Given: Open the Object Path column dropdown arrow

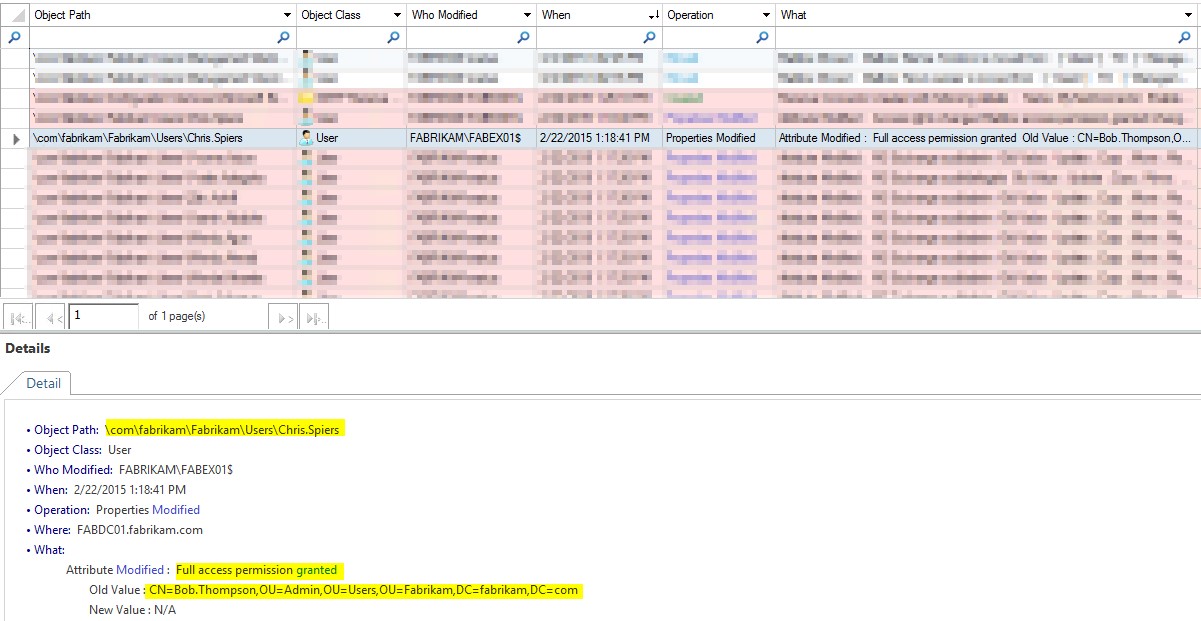Looking at the screenshot, I should tap(286, 15).
